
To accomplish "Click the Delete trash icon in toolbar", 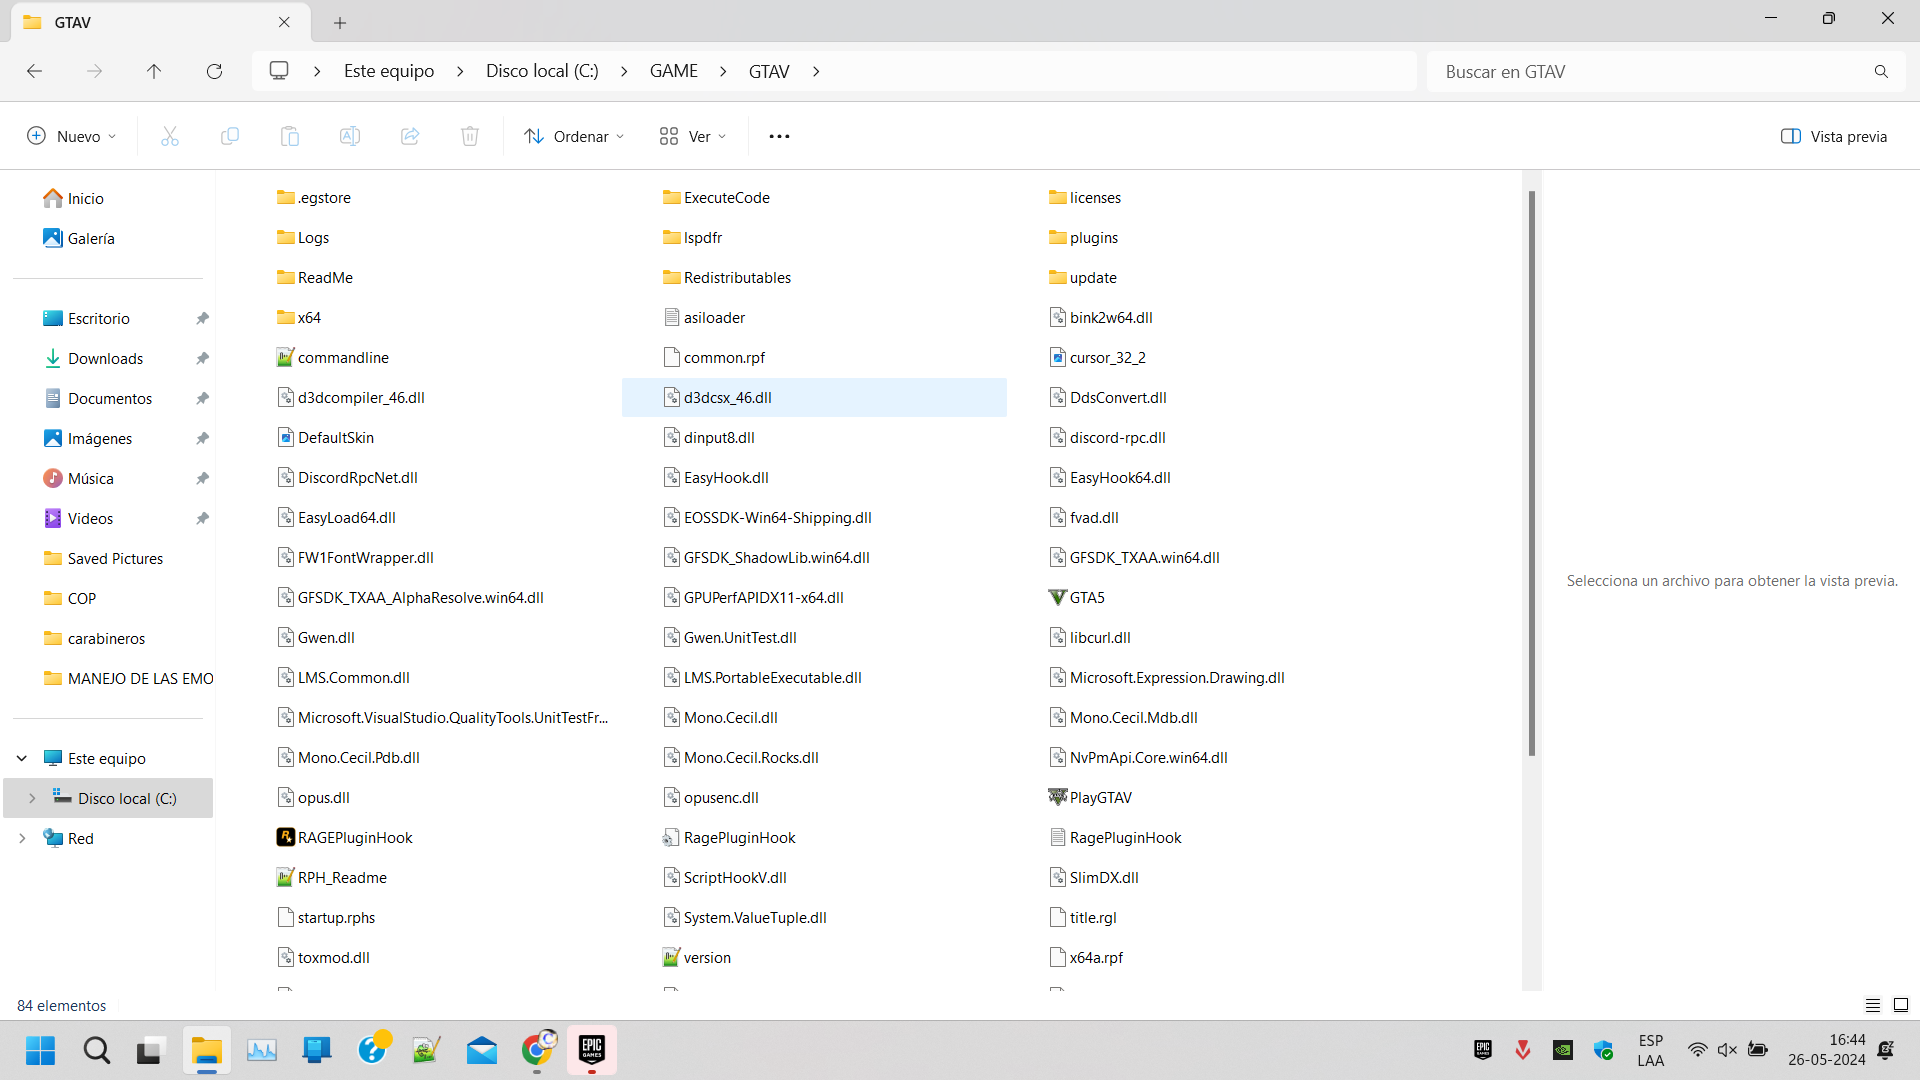I will [469, 136].
